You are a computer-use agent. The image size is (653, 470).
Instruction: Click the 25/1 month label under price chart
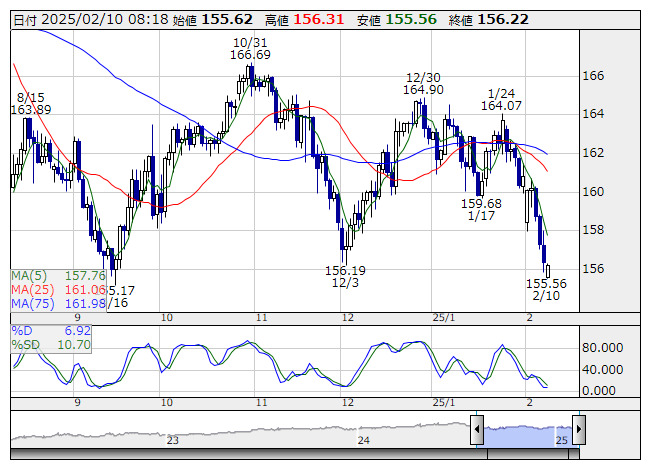coord(444,318)
